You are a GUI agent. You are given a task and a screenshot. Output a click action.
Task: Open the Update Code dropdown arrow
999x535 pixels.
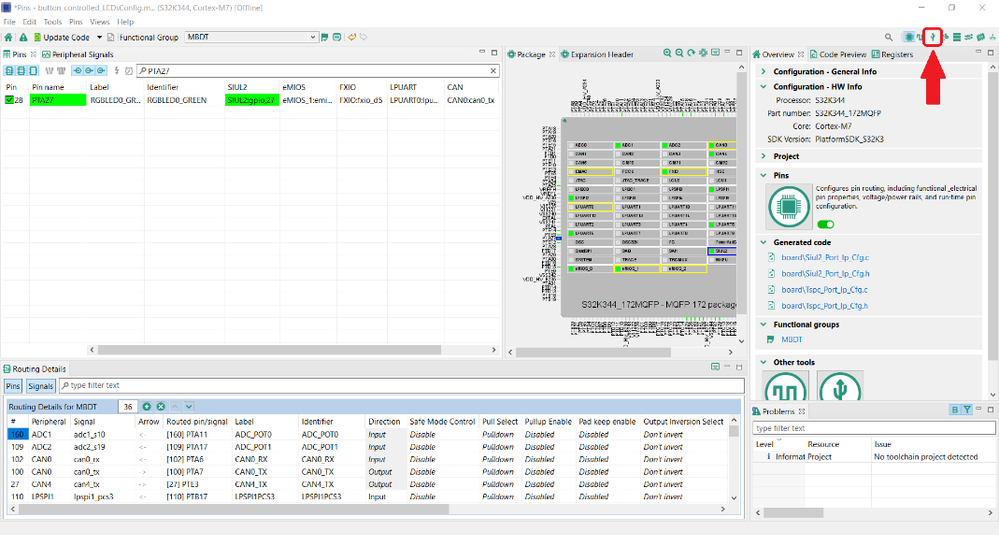[99, 37]
